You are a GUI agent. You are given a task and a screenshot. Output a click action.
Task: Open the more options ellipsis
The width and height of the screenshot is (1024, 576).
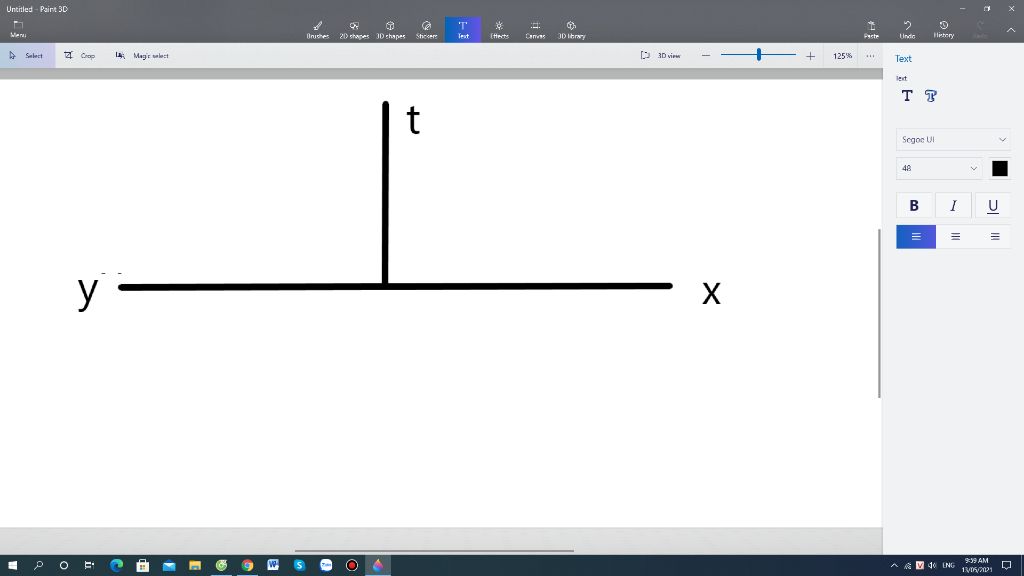click(x=871, y=56)
